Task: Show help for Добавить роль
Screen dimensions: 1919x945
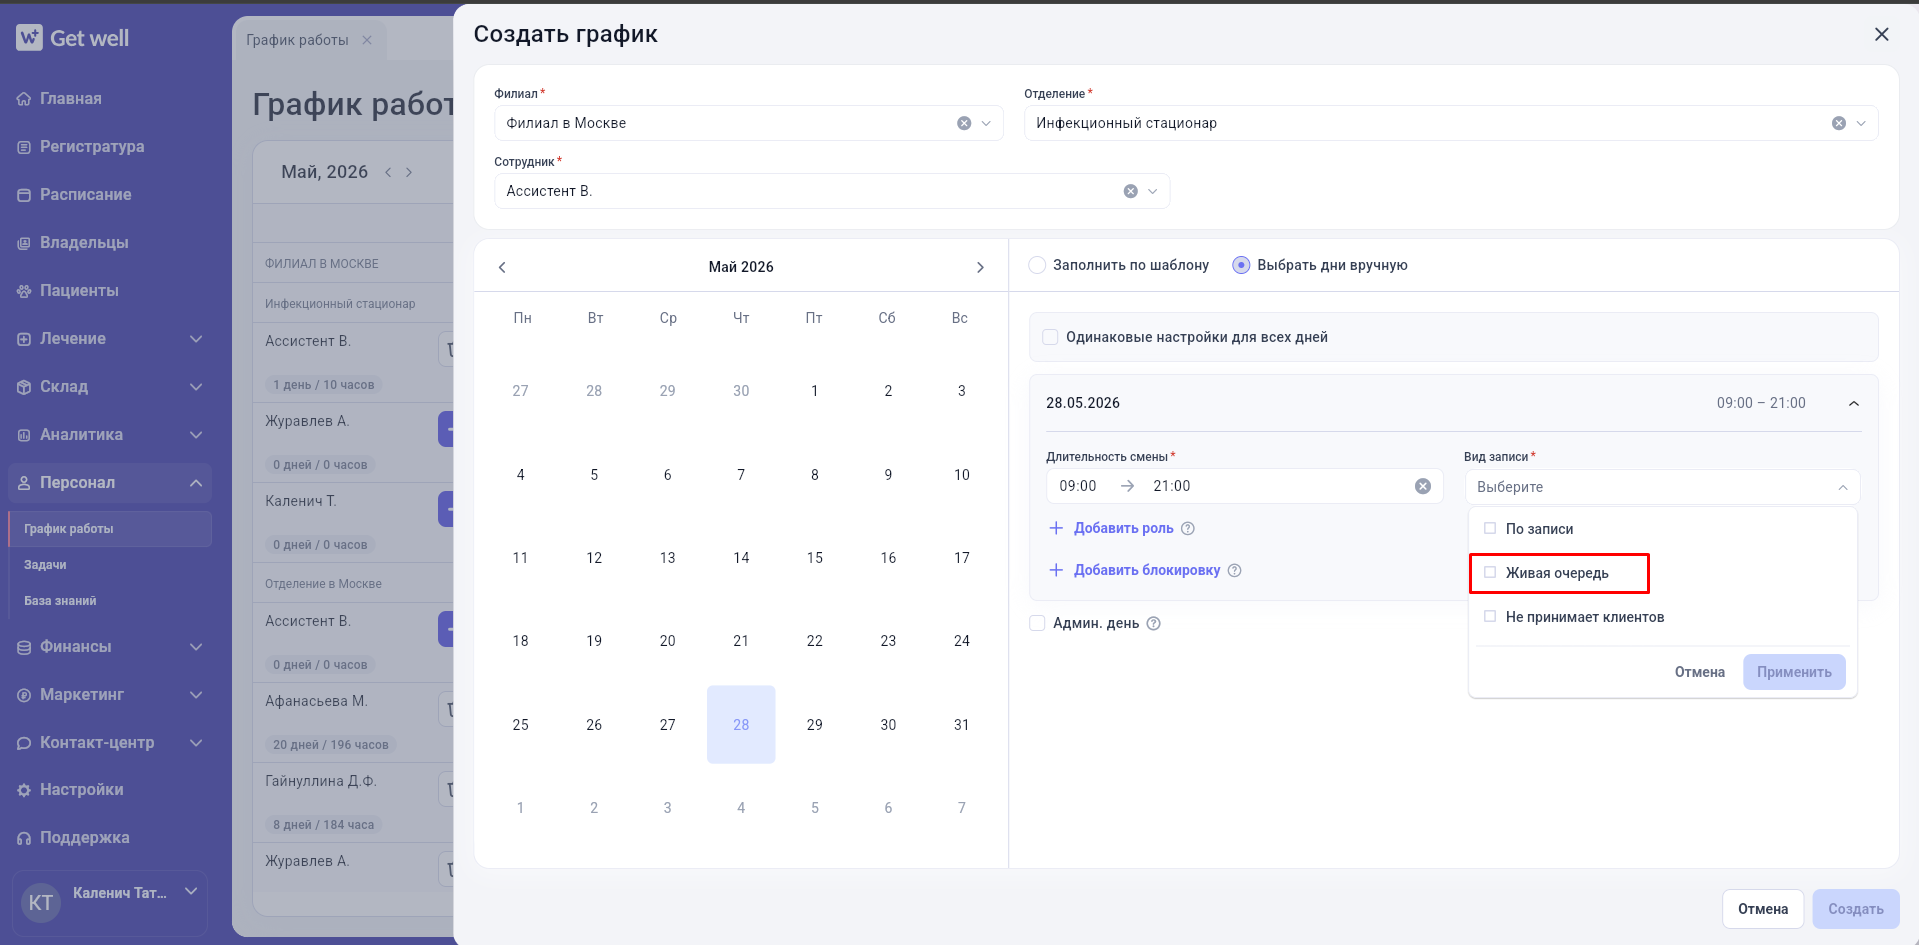Action: (1188, 528)
